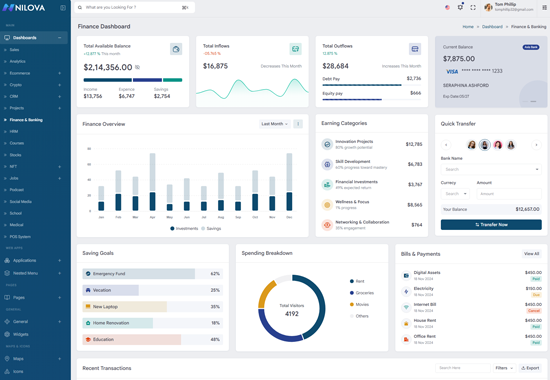Screen dimensions: 550x380
Task: Toggle the Movies legend in Spending Breakdown
Action: pyautogui.click(x=359, y=304)
